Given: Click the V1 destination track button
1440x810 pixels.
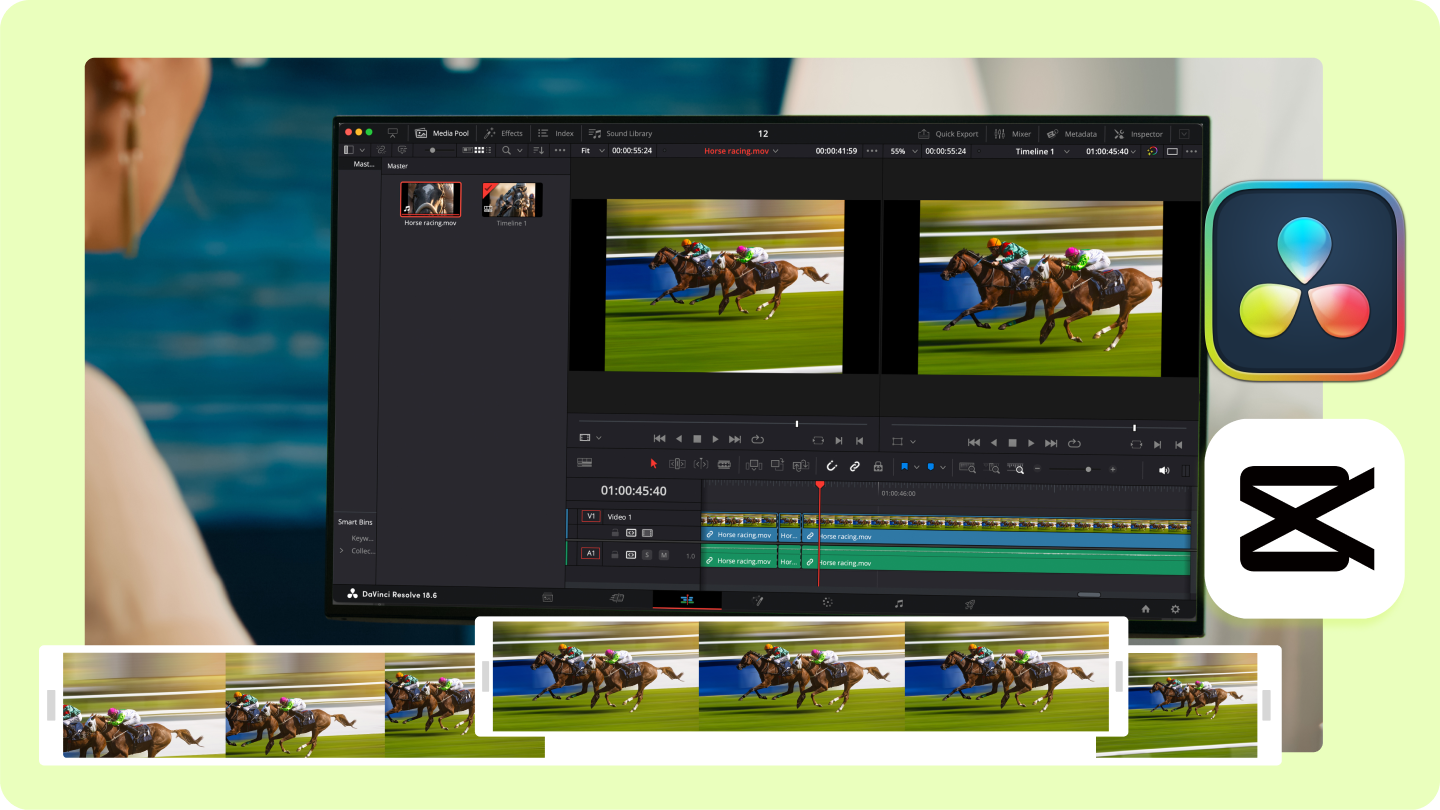Looking at the screenshot, I should [591, 516].
